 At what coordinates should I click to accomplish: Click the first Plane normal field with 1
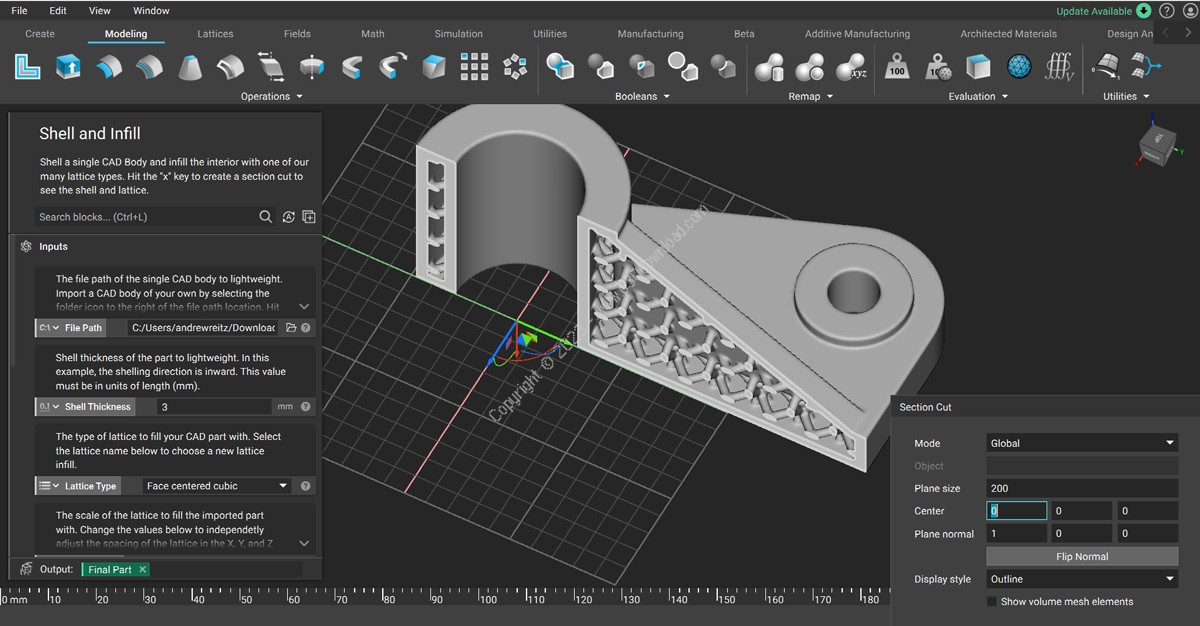(1017, 534)
